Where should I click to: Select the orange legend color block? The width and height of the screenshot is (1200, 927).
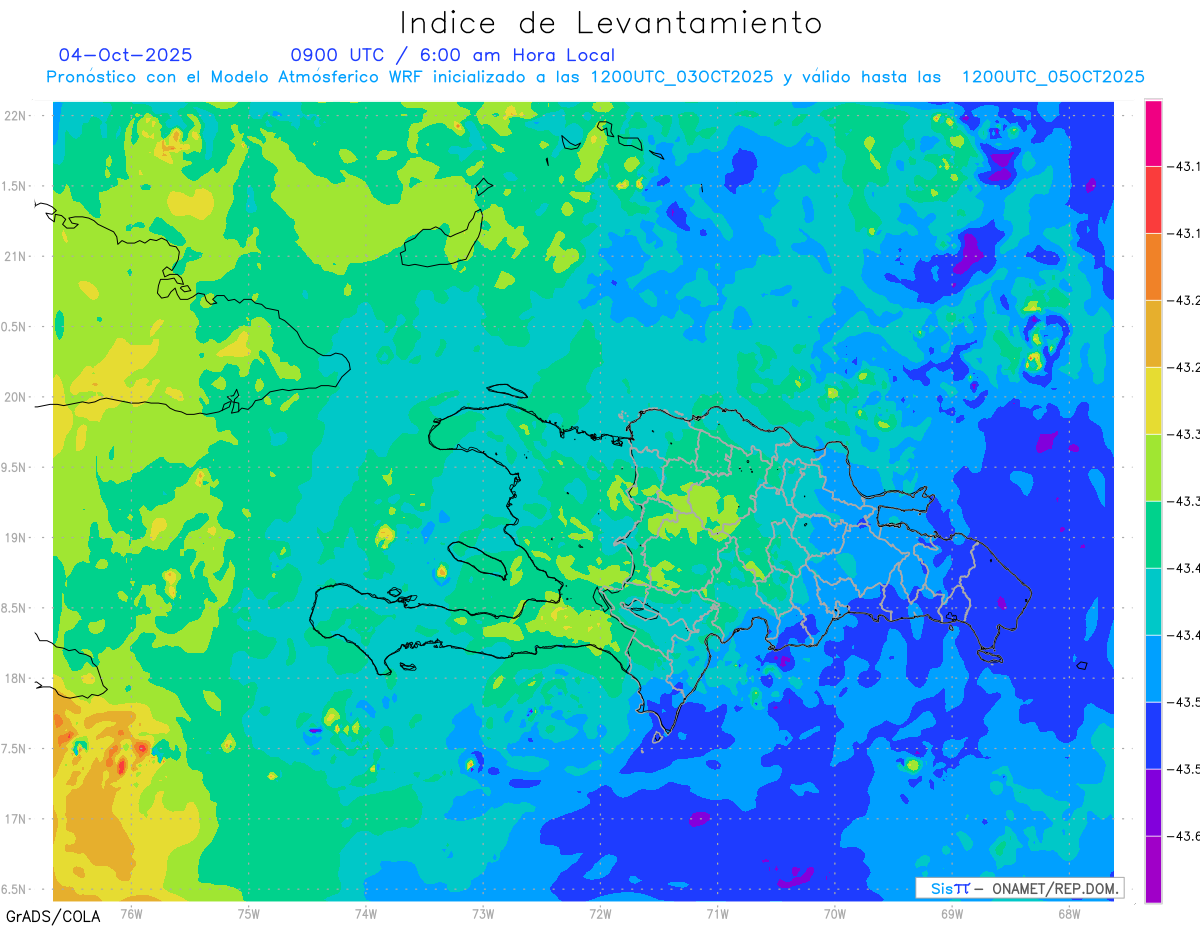point(1153,267)
